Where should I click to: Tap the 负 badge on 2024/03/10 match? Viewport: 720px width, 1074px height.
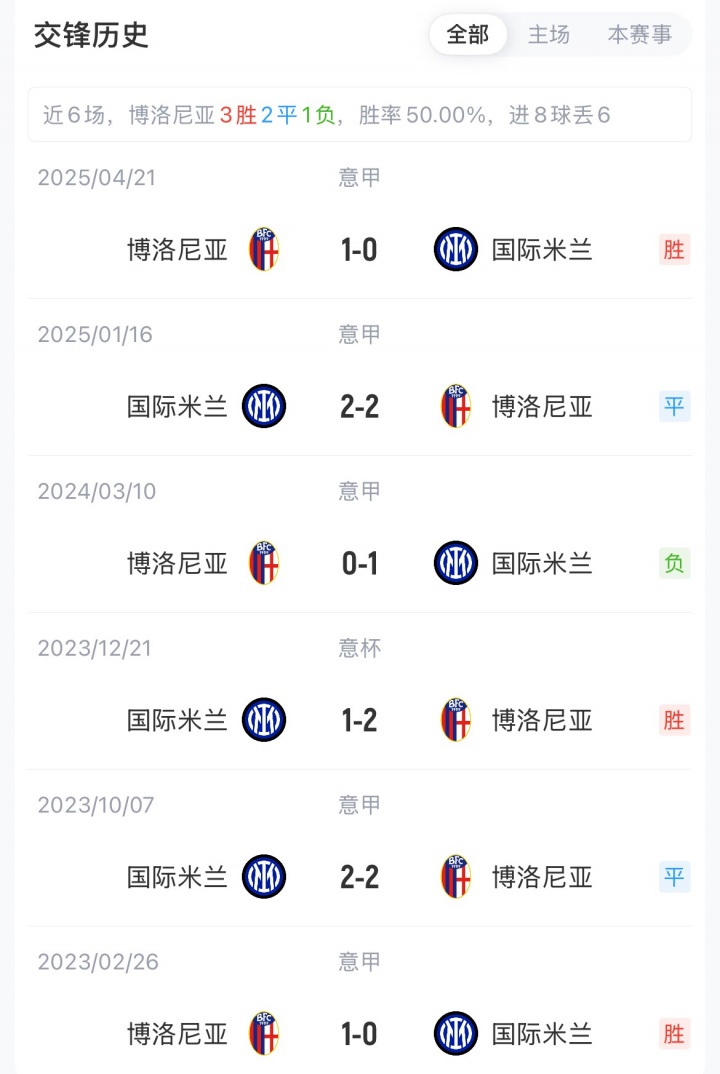point(675,564)
